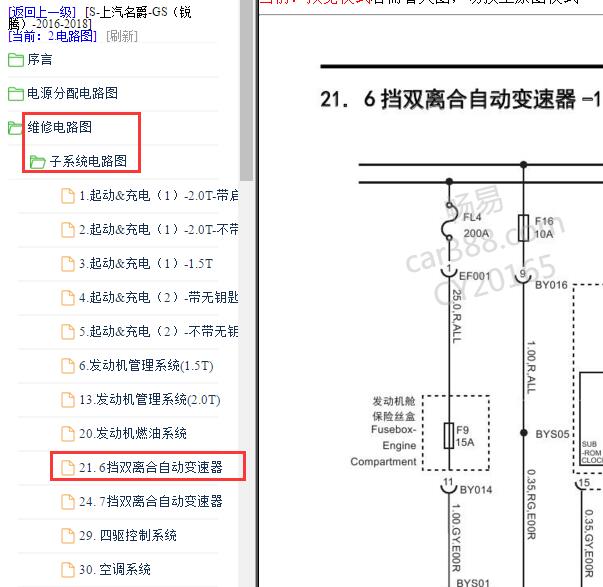Click the file icon for 24. 7挡双离合自动变速器
Image resolution: width=603 pixels, height=587 pixels.
68,502
